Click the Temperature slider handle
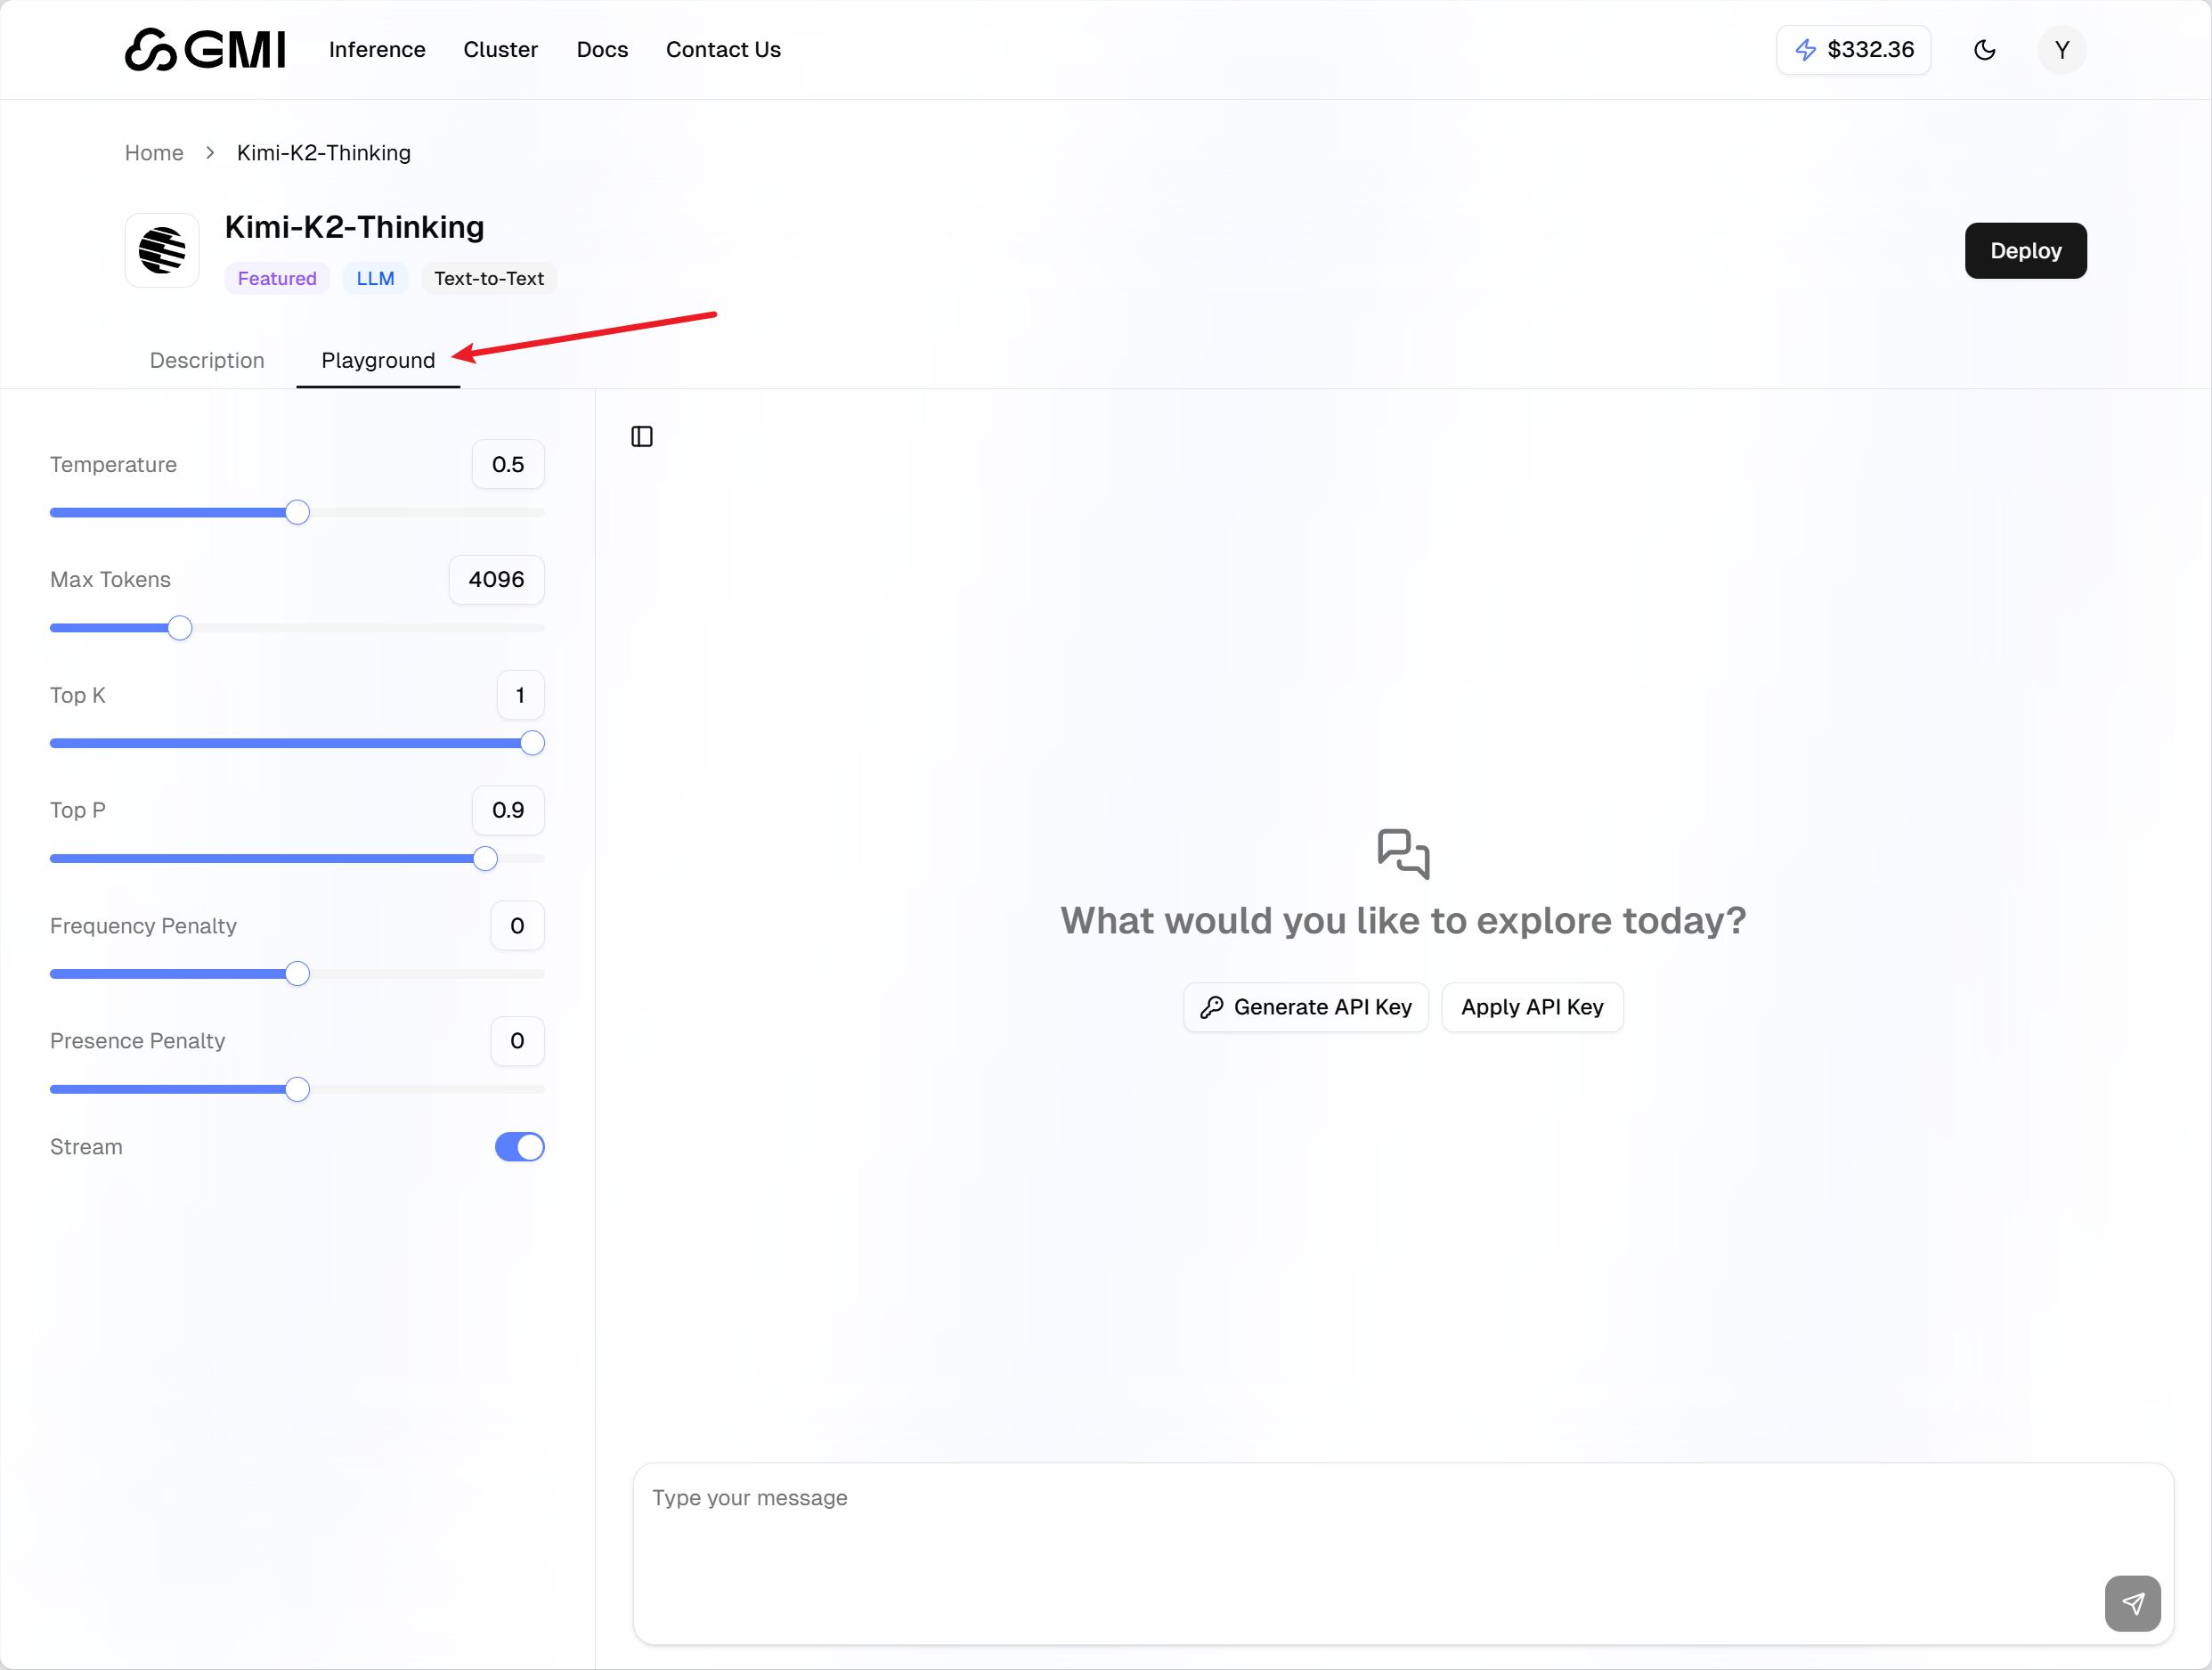Viewport: 2212px width, 1670px height. click(297, 513)
